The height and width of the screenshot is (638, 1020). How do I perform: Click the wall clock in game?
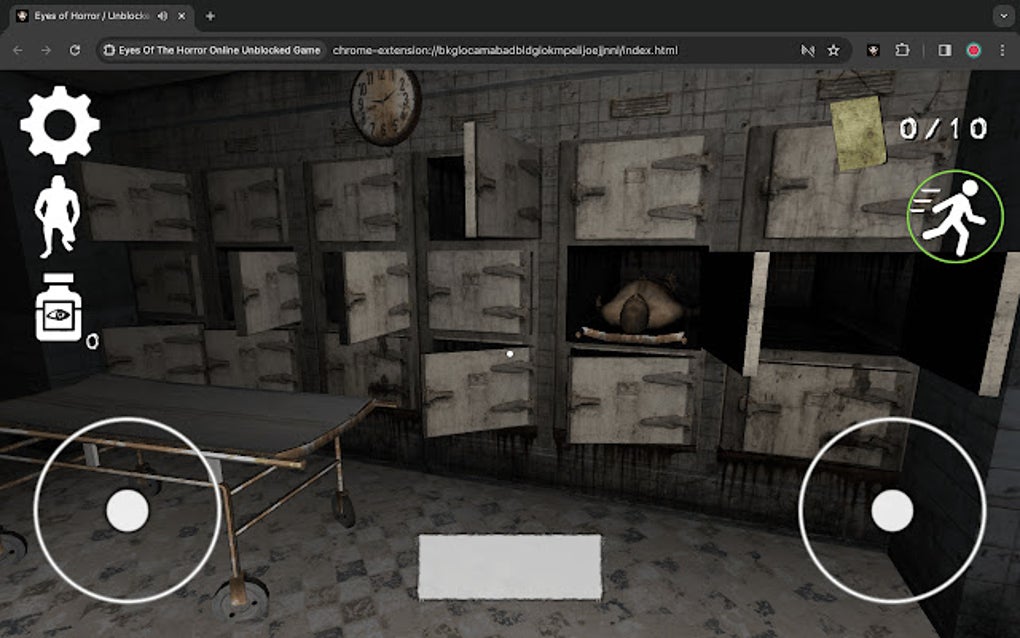click(x=386, y=106)
